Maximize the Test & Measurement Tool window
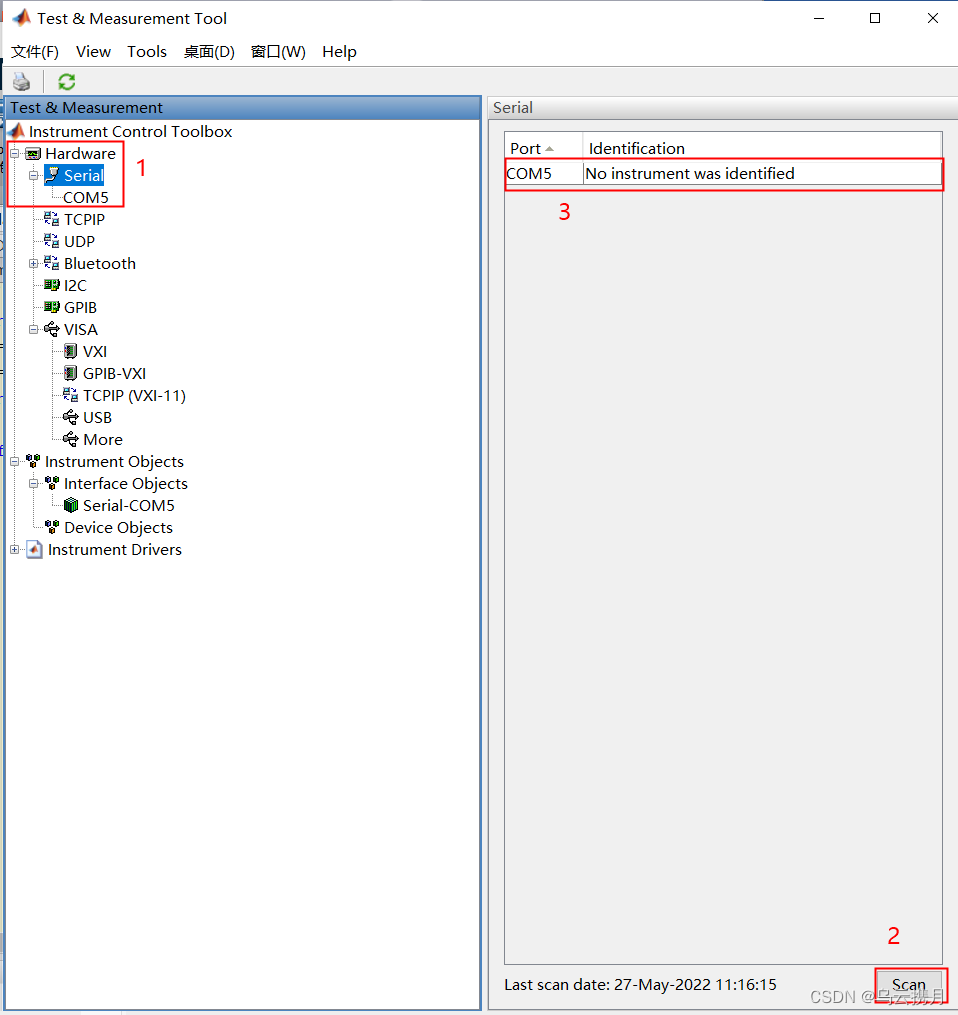The image size is (958, 1015). click(874, 18)
